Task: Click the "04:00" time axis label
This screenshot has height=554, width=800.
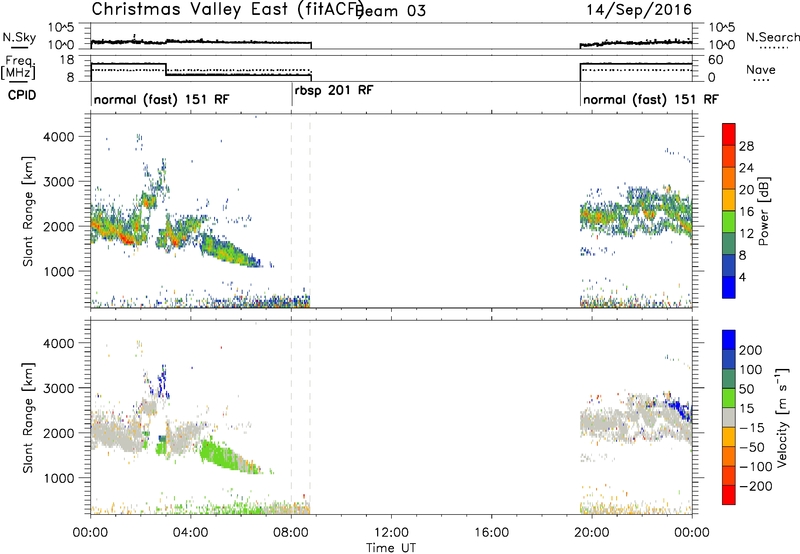Action: coord(191,533)
